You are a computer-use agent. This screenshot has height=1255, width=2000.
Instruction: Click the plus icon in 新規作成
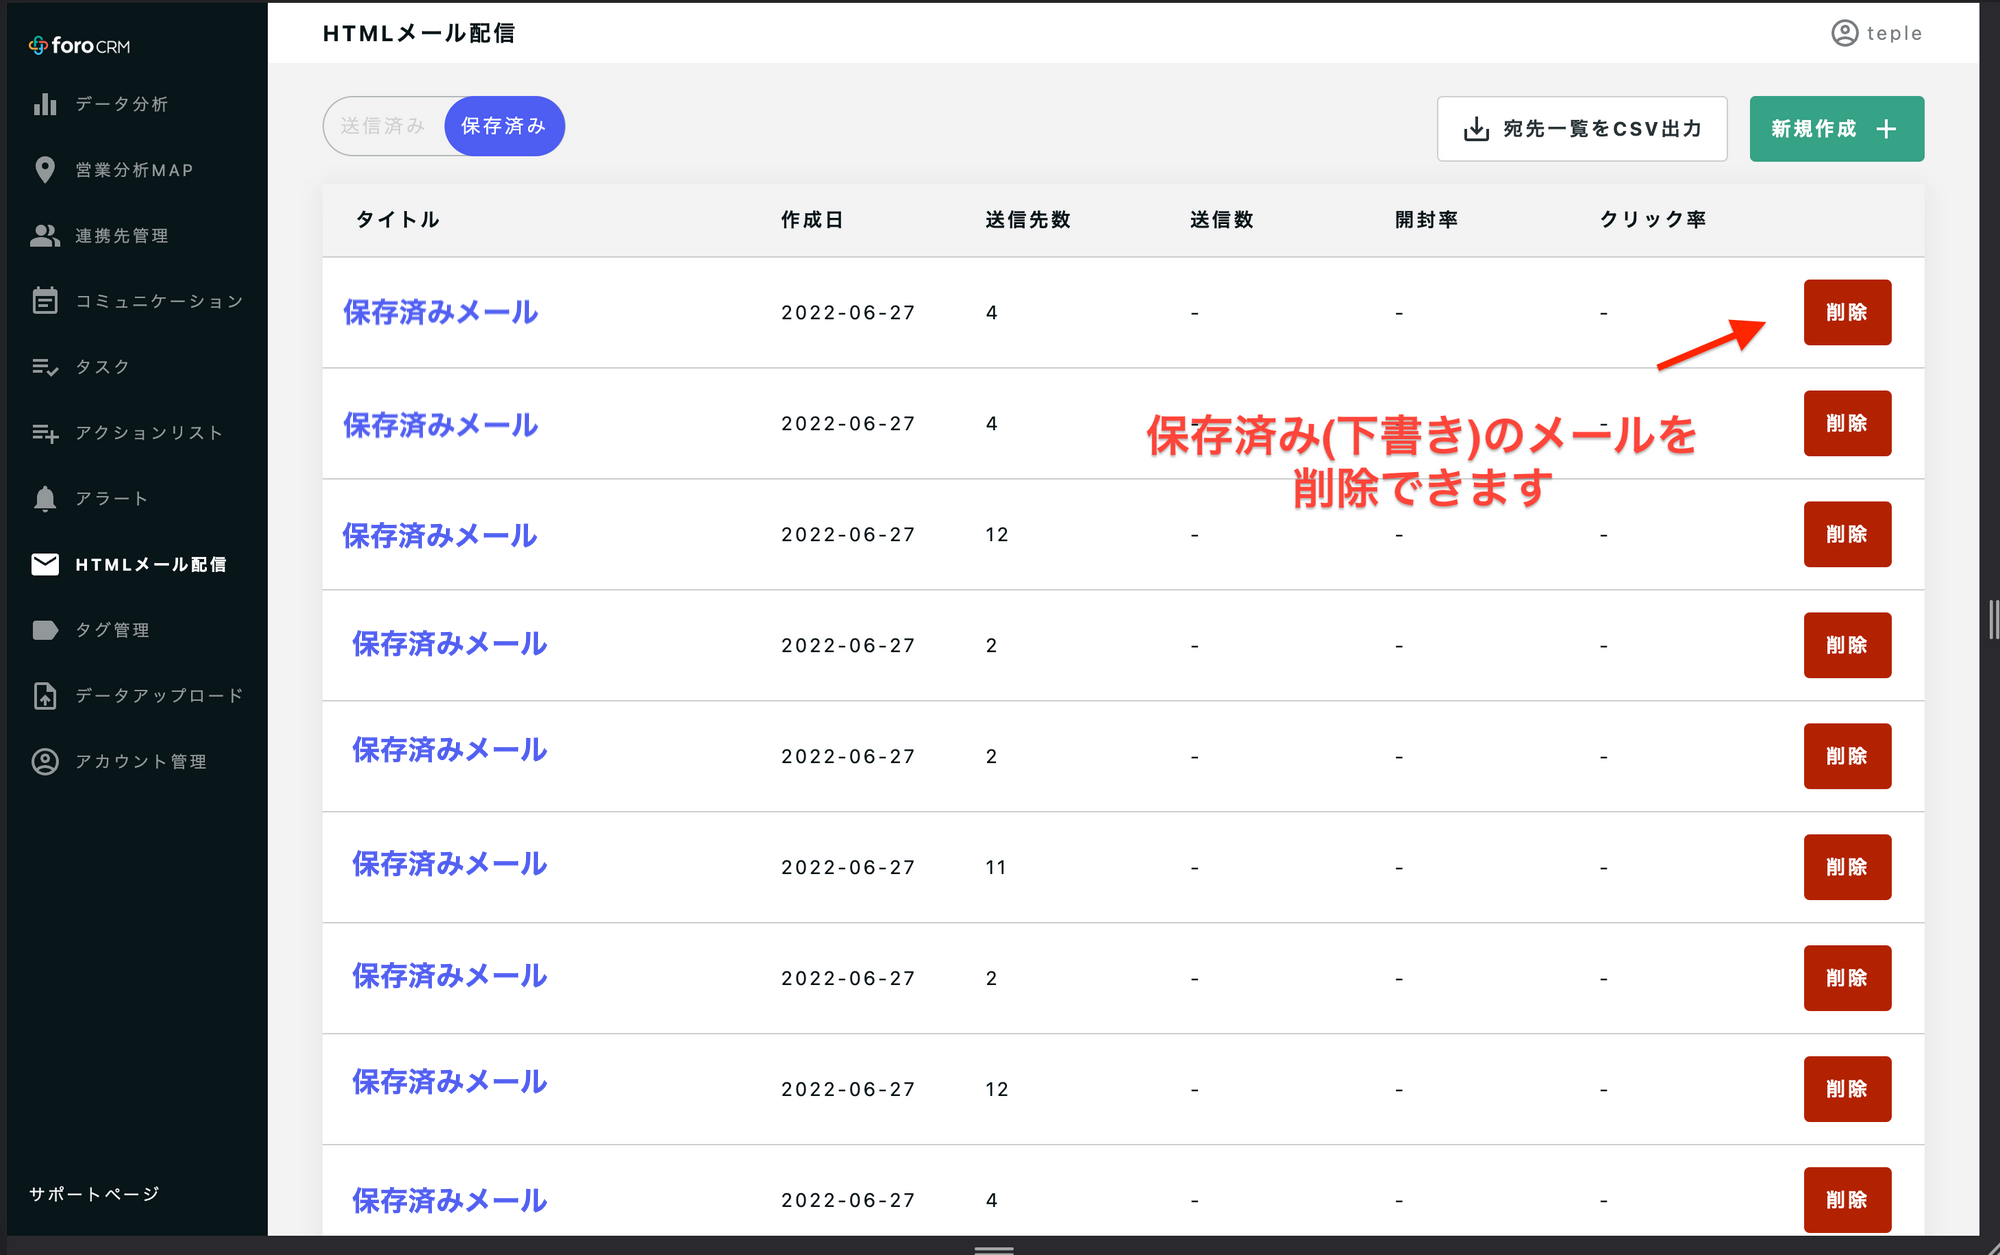[1886, 129]
